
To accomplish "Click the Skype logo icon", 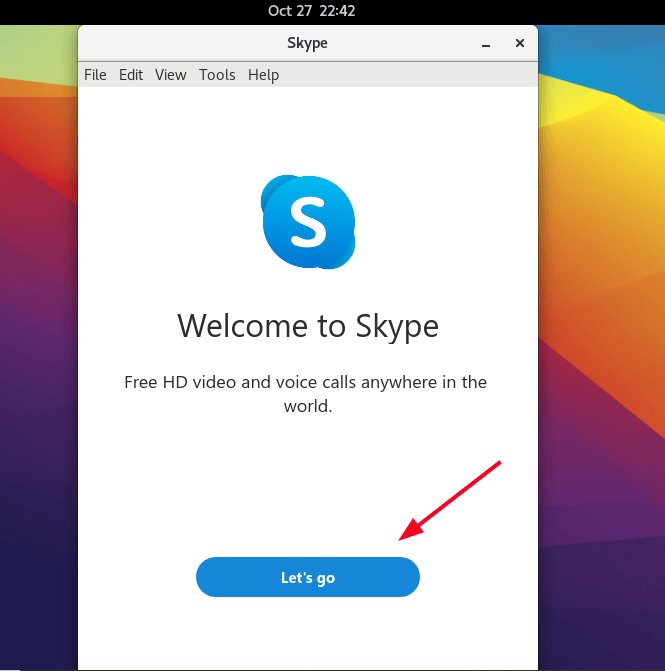I will (307, 221).
